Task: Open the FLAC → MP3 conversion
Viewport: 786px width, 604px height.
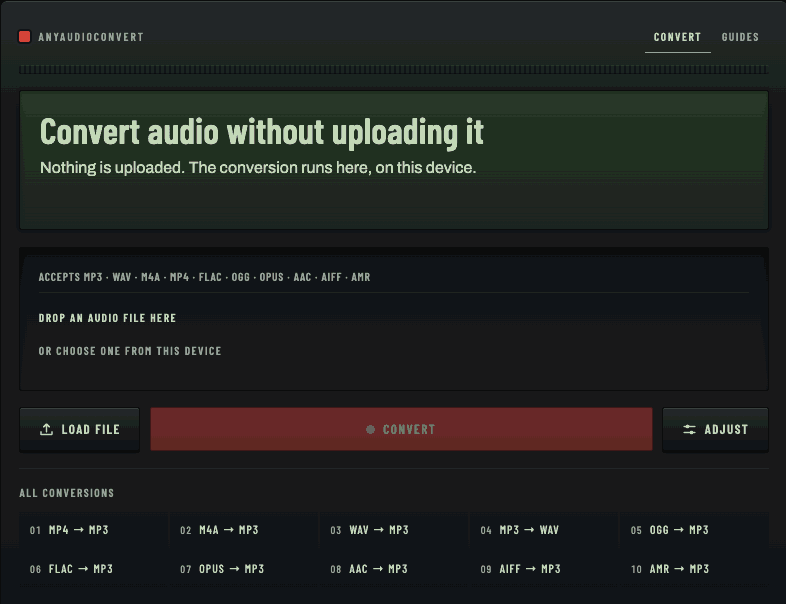Action: point(93,569)
